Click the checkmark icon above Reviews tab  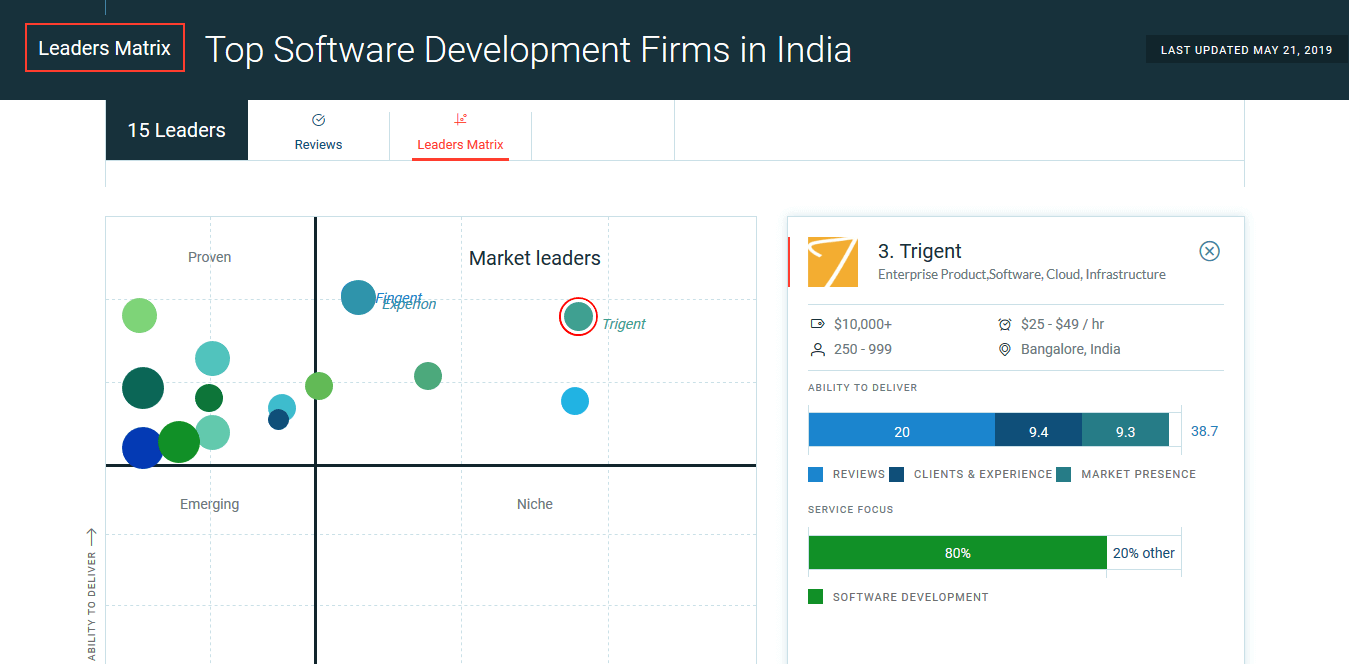coord(318,120)
